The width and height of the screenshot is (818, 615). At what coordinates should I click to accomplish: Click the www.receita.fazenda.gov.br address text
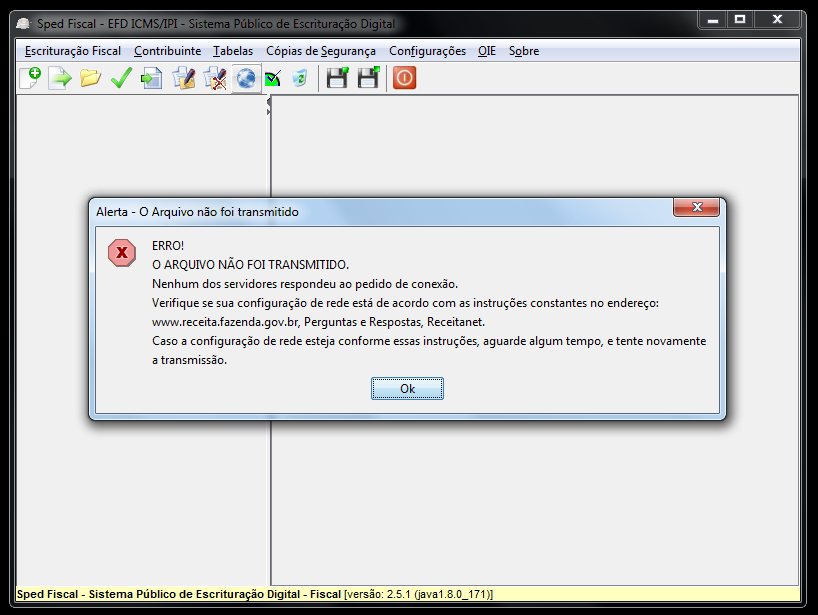click(225, 322)
